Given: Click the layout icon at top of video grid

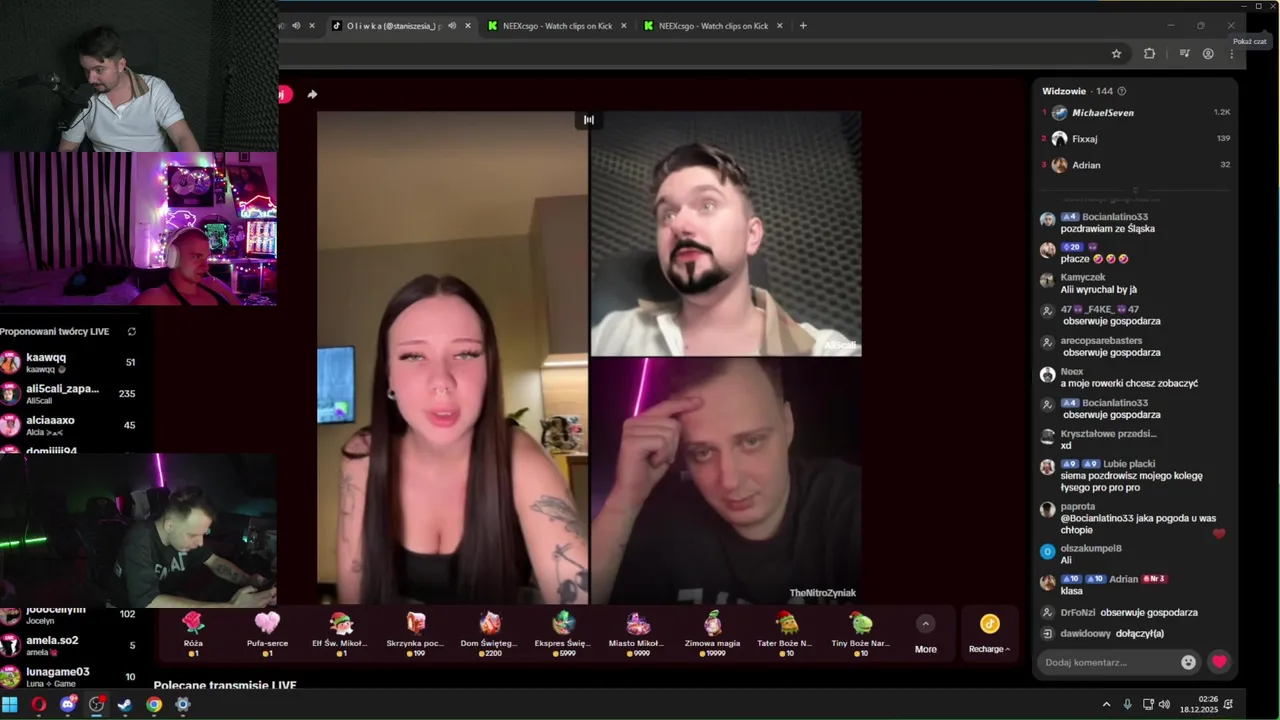Looking at the screenshot, I should pos(589,120).
